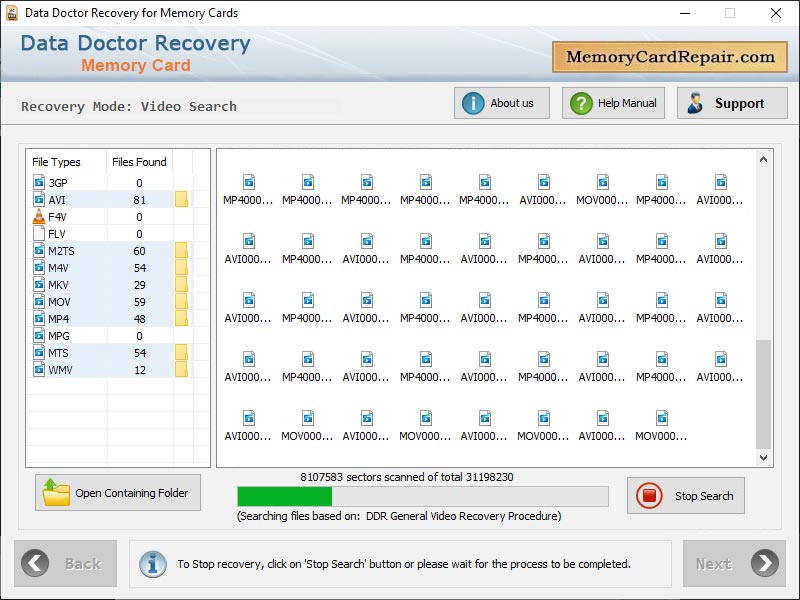This screenshot has width=800, height=600.
Task: Select the AVI row in the file types list
Action: (x=90, y=199)
